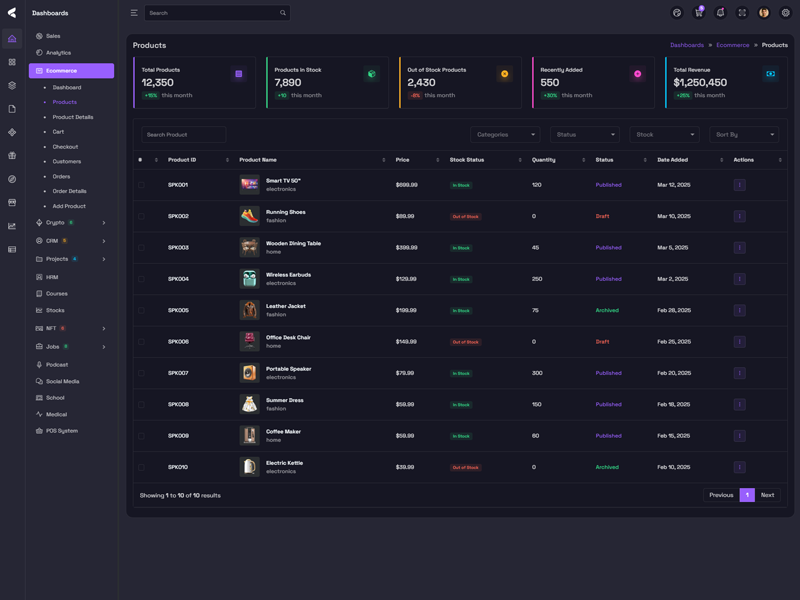This screenshot has width=800, height=600.
Task: Go to Add Product in sidebar
Action: (69, 206)
